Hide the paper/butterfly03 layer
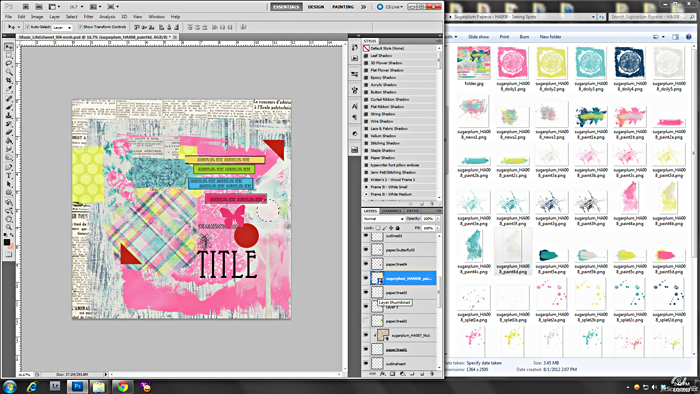 (x=366, y=250)
